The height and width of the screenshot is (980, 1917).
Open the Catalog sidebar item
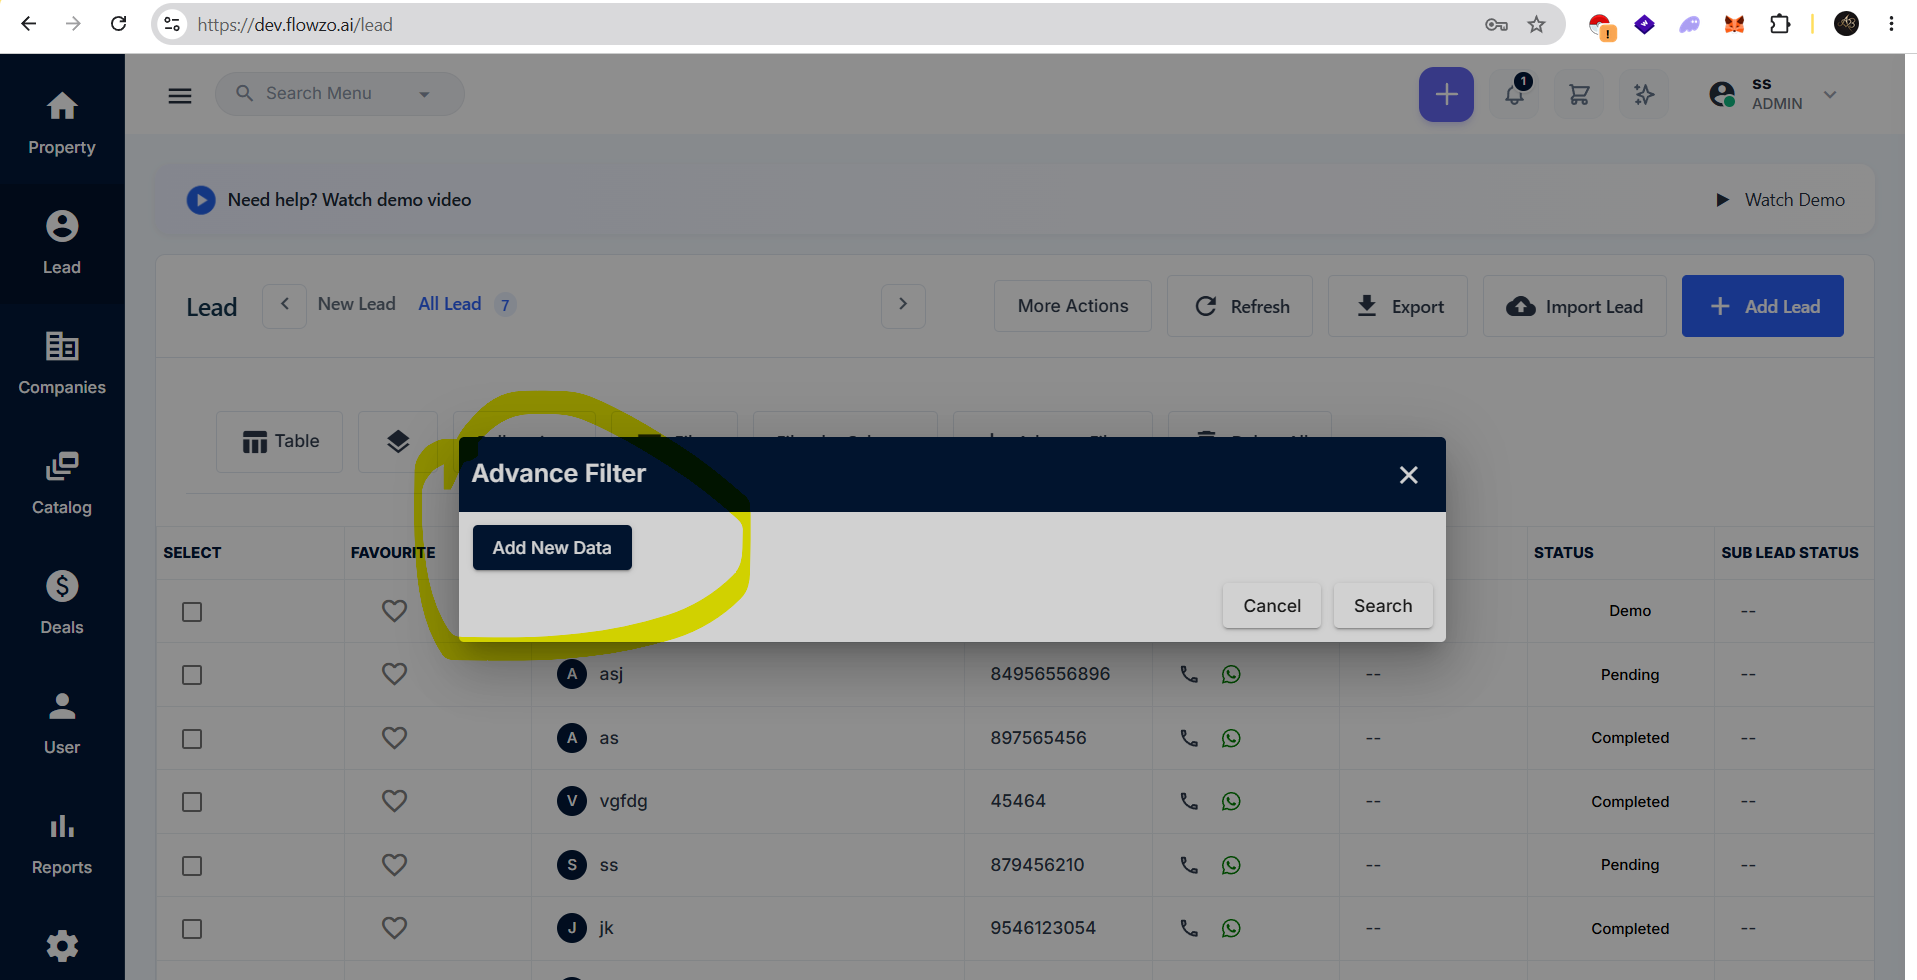pyautogui.click(x=62, y=483)
